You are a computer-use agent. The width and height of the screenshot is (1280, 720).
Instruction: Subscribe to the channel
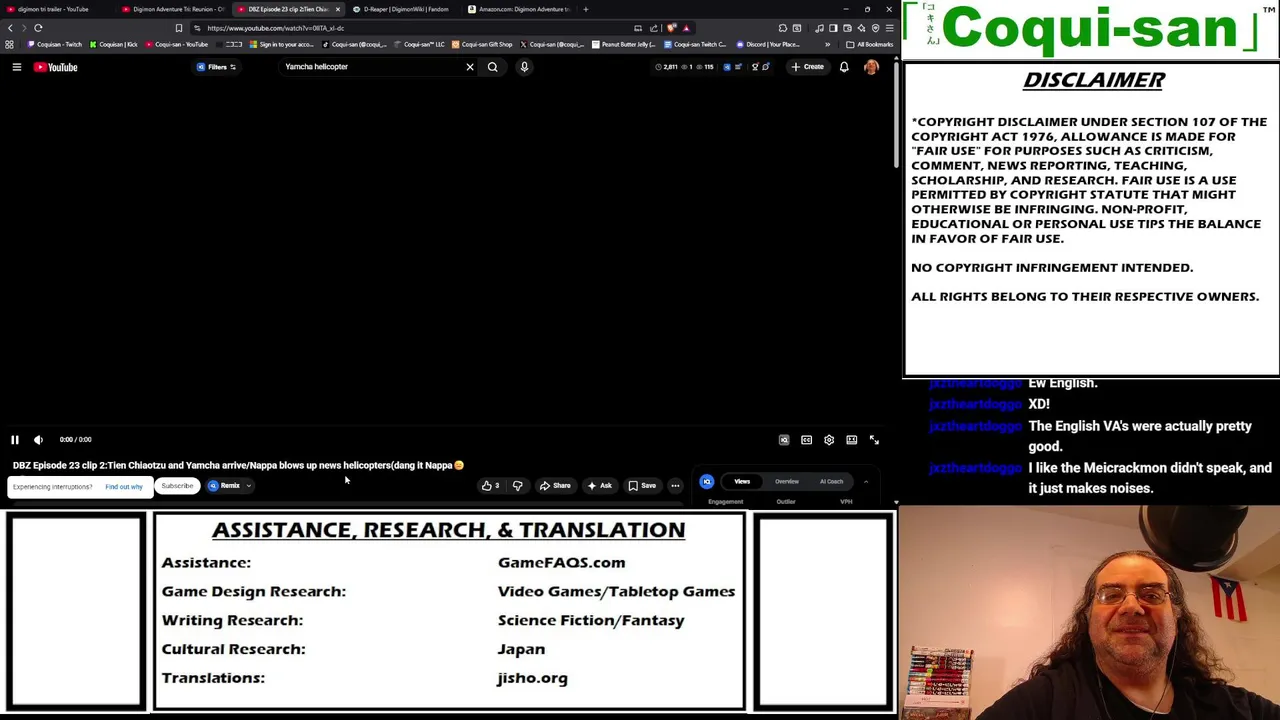click(x=177, y=486)
